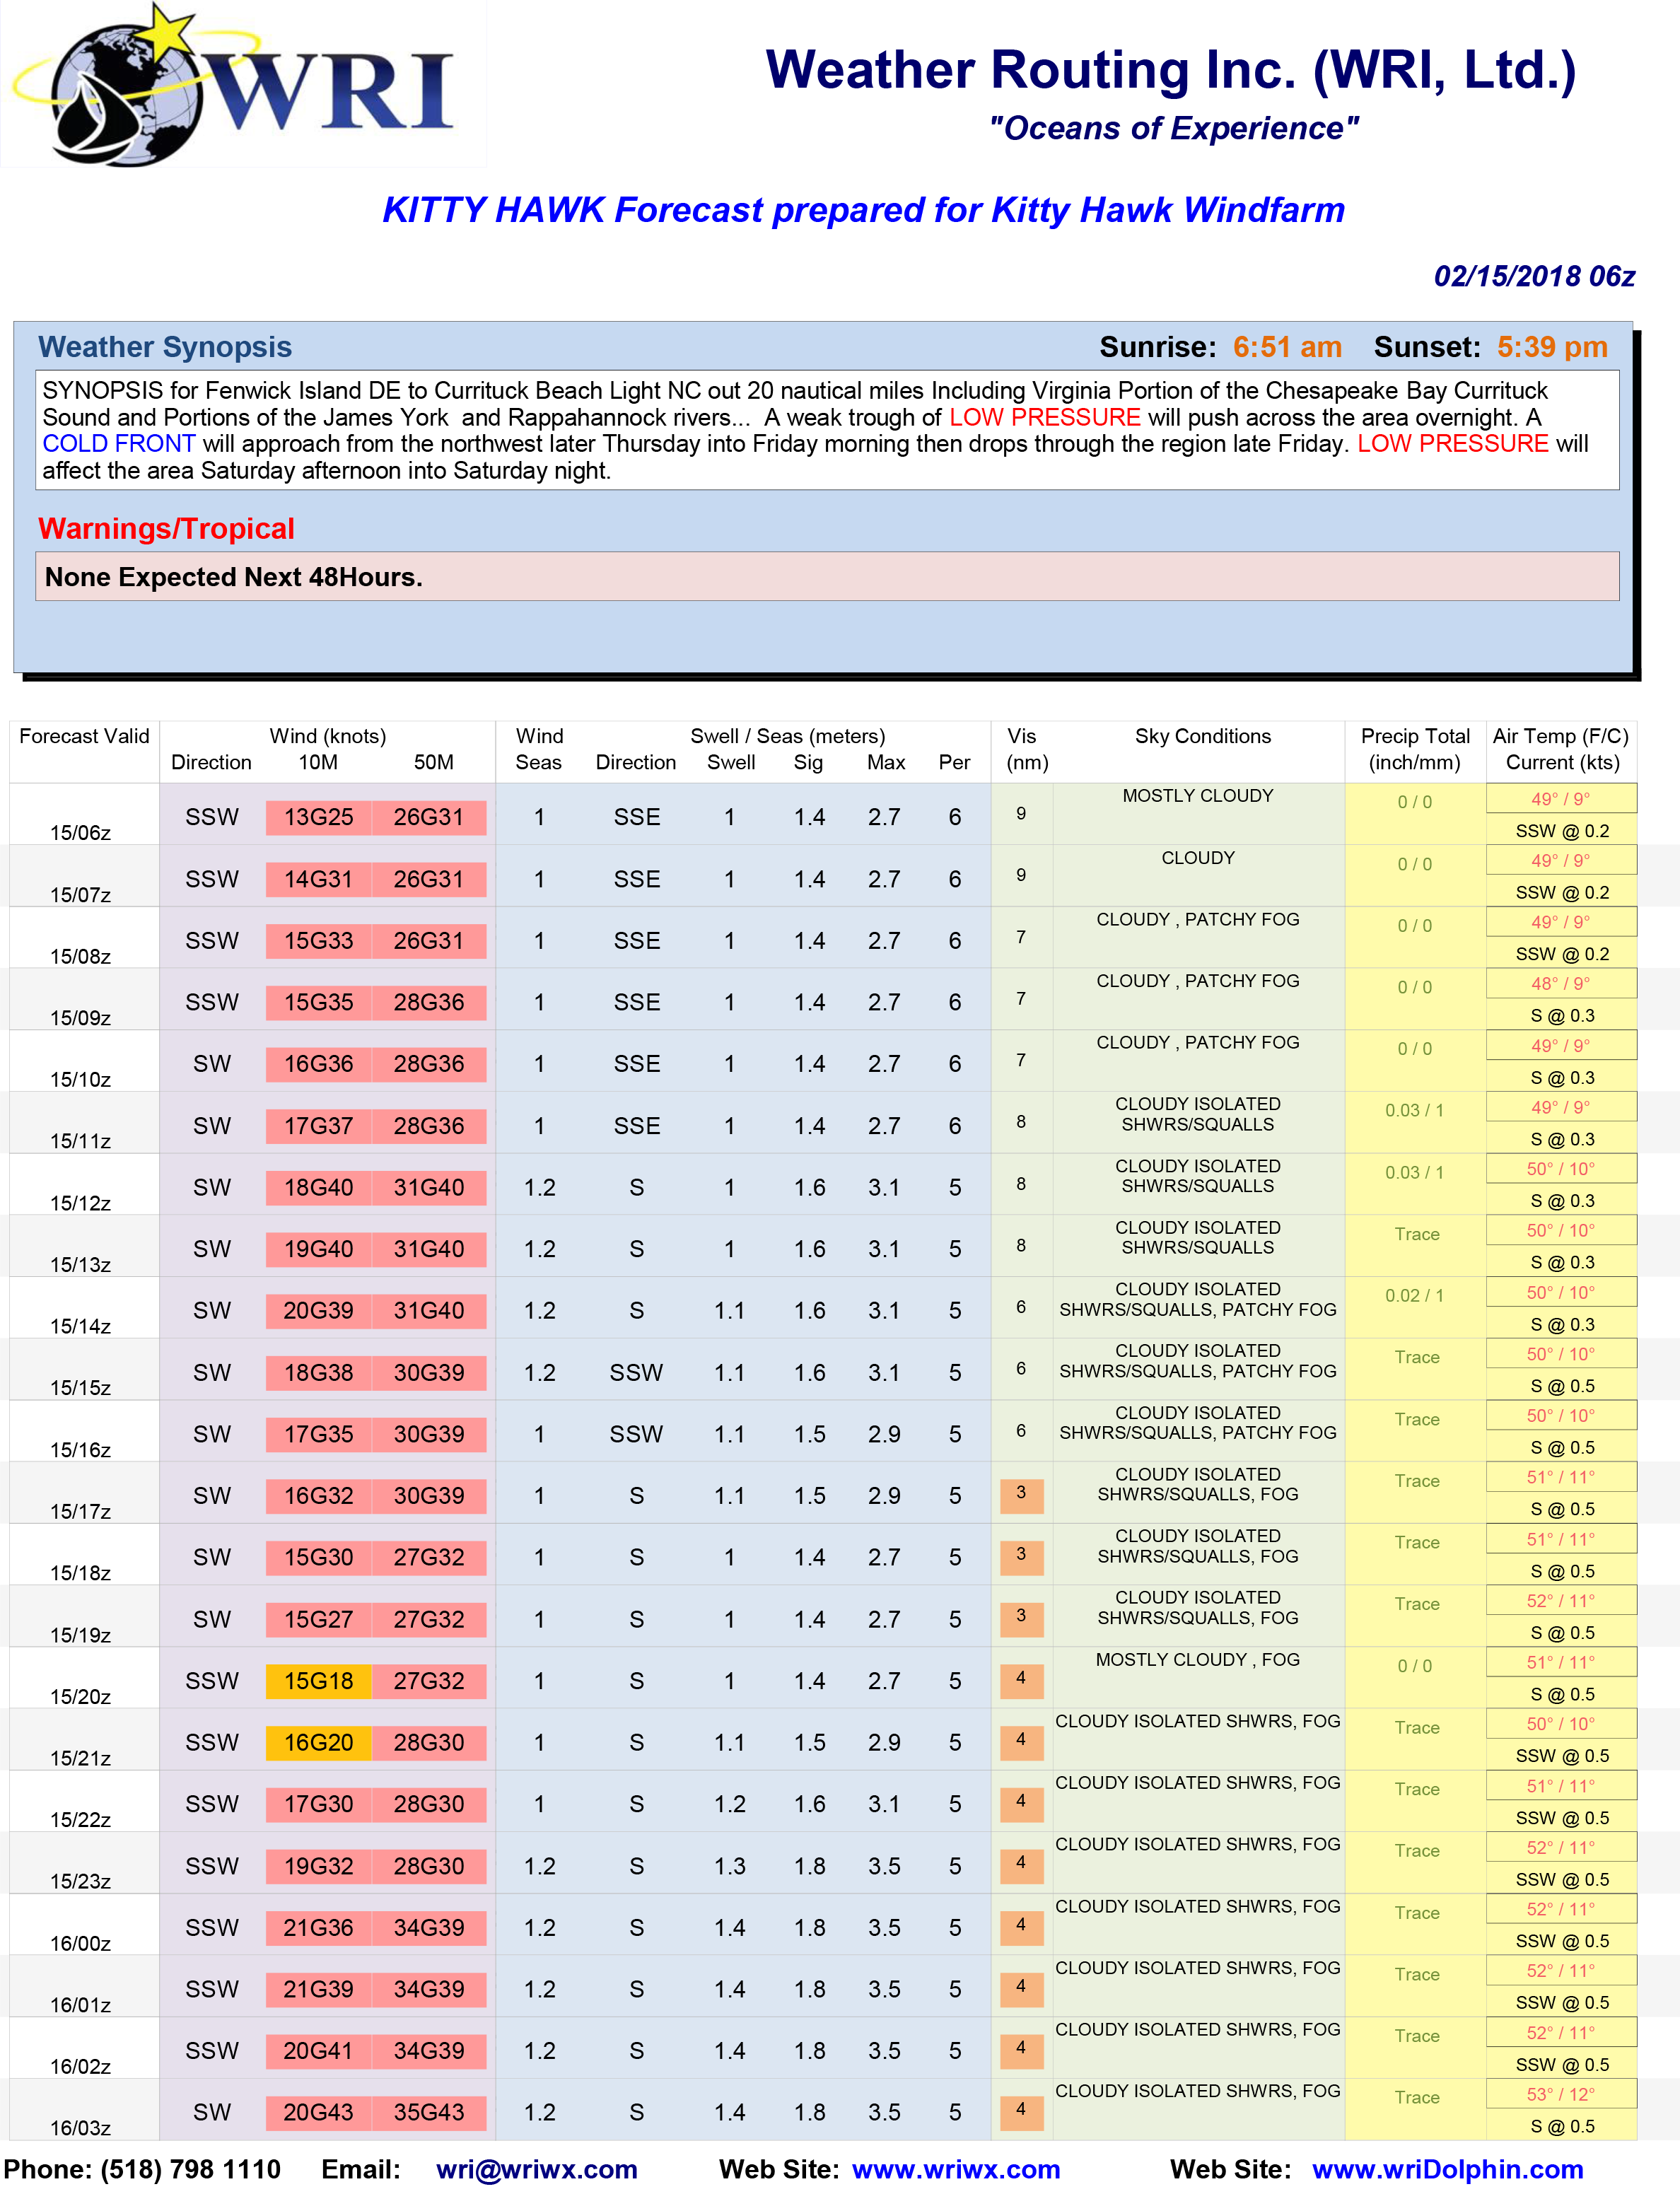1680x2194 pixels.
Task: Click the None Expected Next 48Hours box
Action: click(x=827, y=577)
